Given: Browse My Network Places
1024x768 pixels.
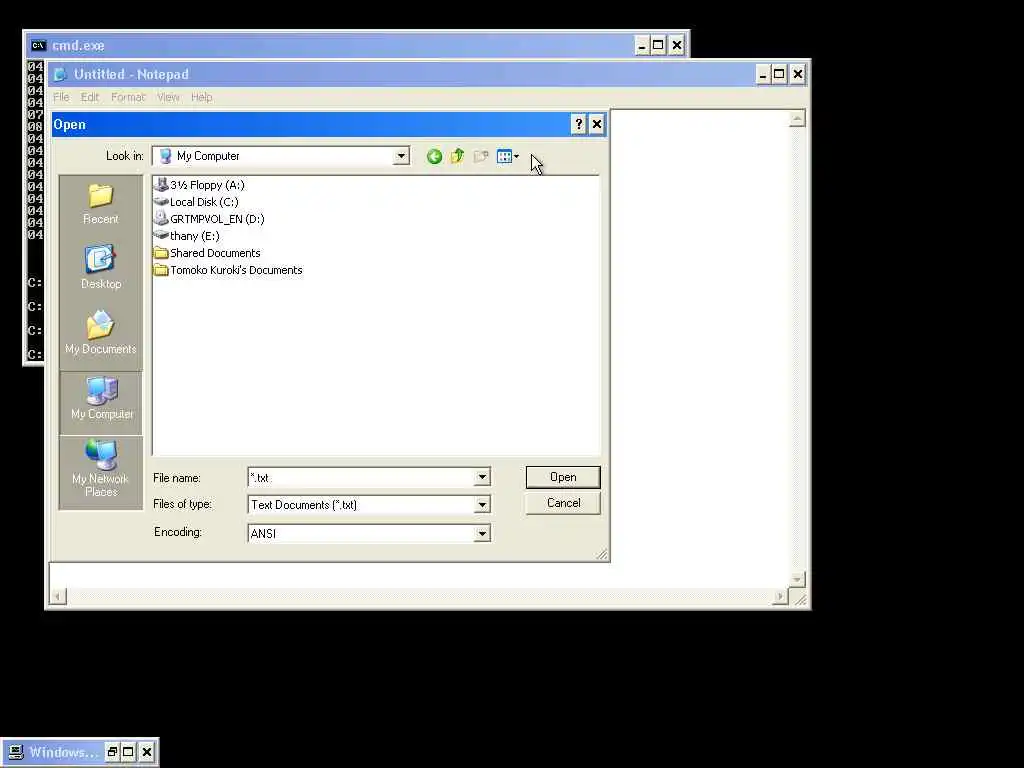Looking at the screenshot, I should 101,469.
